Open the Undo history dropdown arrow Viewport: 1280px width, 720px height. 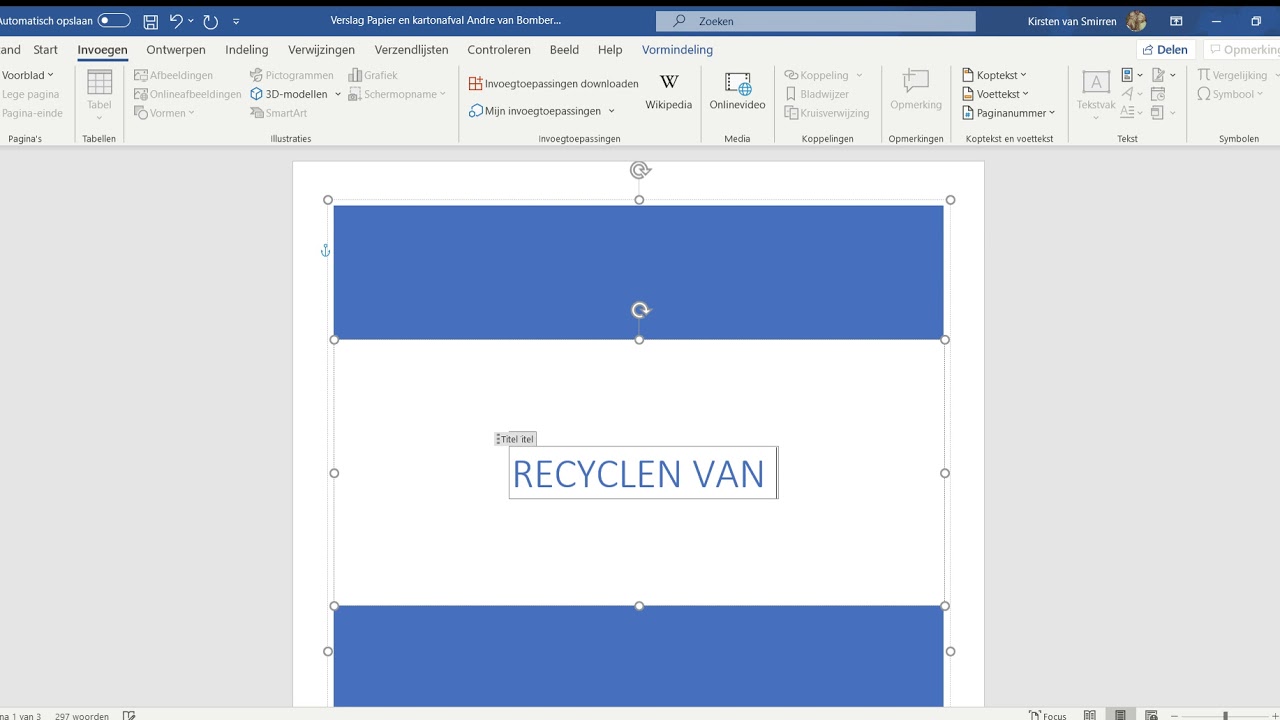pos(191,21)
